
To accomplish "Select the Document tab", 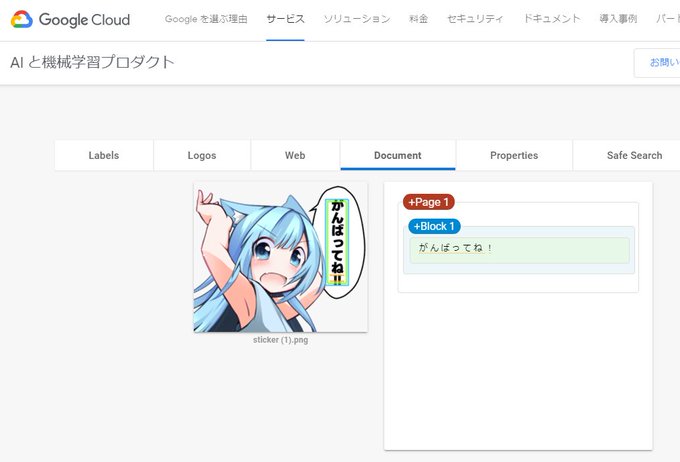I will [398, 155].
